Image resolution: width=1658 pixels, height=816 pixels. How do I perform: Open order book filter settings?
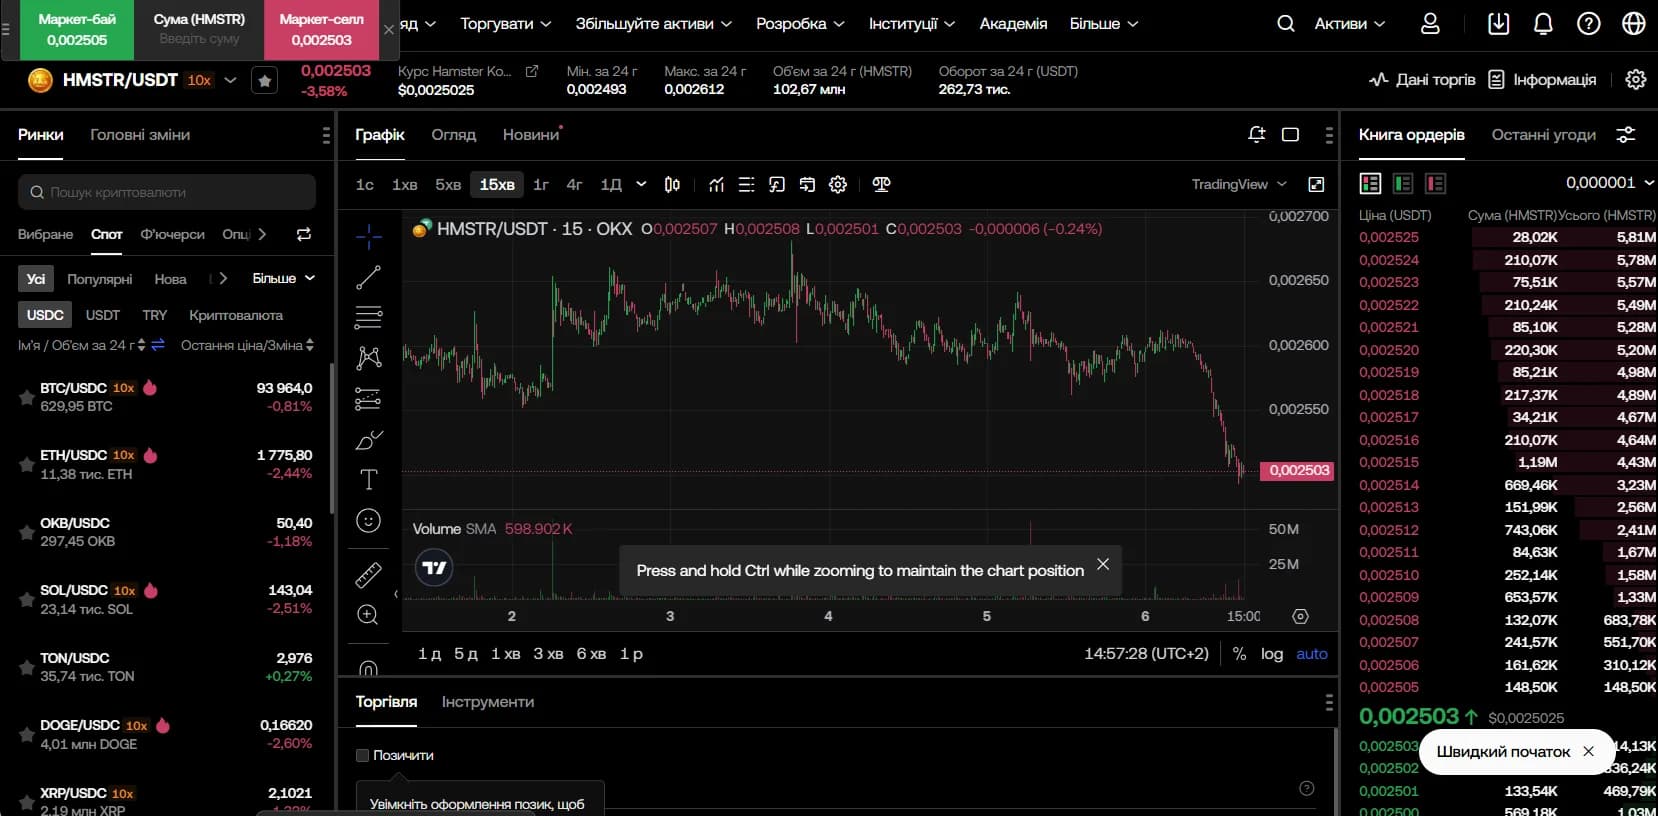click(1626, 134)
